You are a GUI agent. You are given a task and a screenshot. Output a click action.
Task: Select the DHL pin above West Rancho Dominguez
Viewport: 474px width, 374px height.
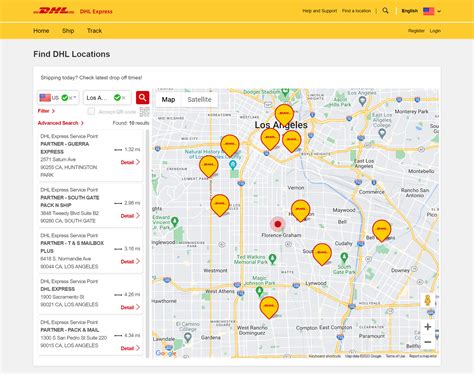[269, 308]
